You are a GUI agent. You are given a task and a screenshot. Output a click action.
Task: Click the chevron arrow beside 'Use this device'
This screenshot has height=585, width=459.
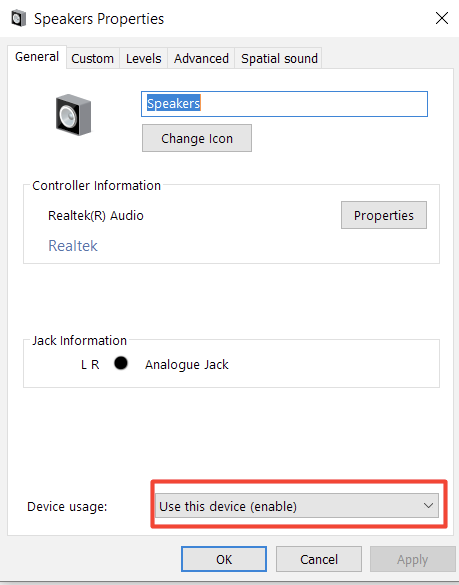click(428, 506)
